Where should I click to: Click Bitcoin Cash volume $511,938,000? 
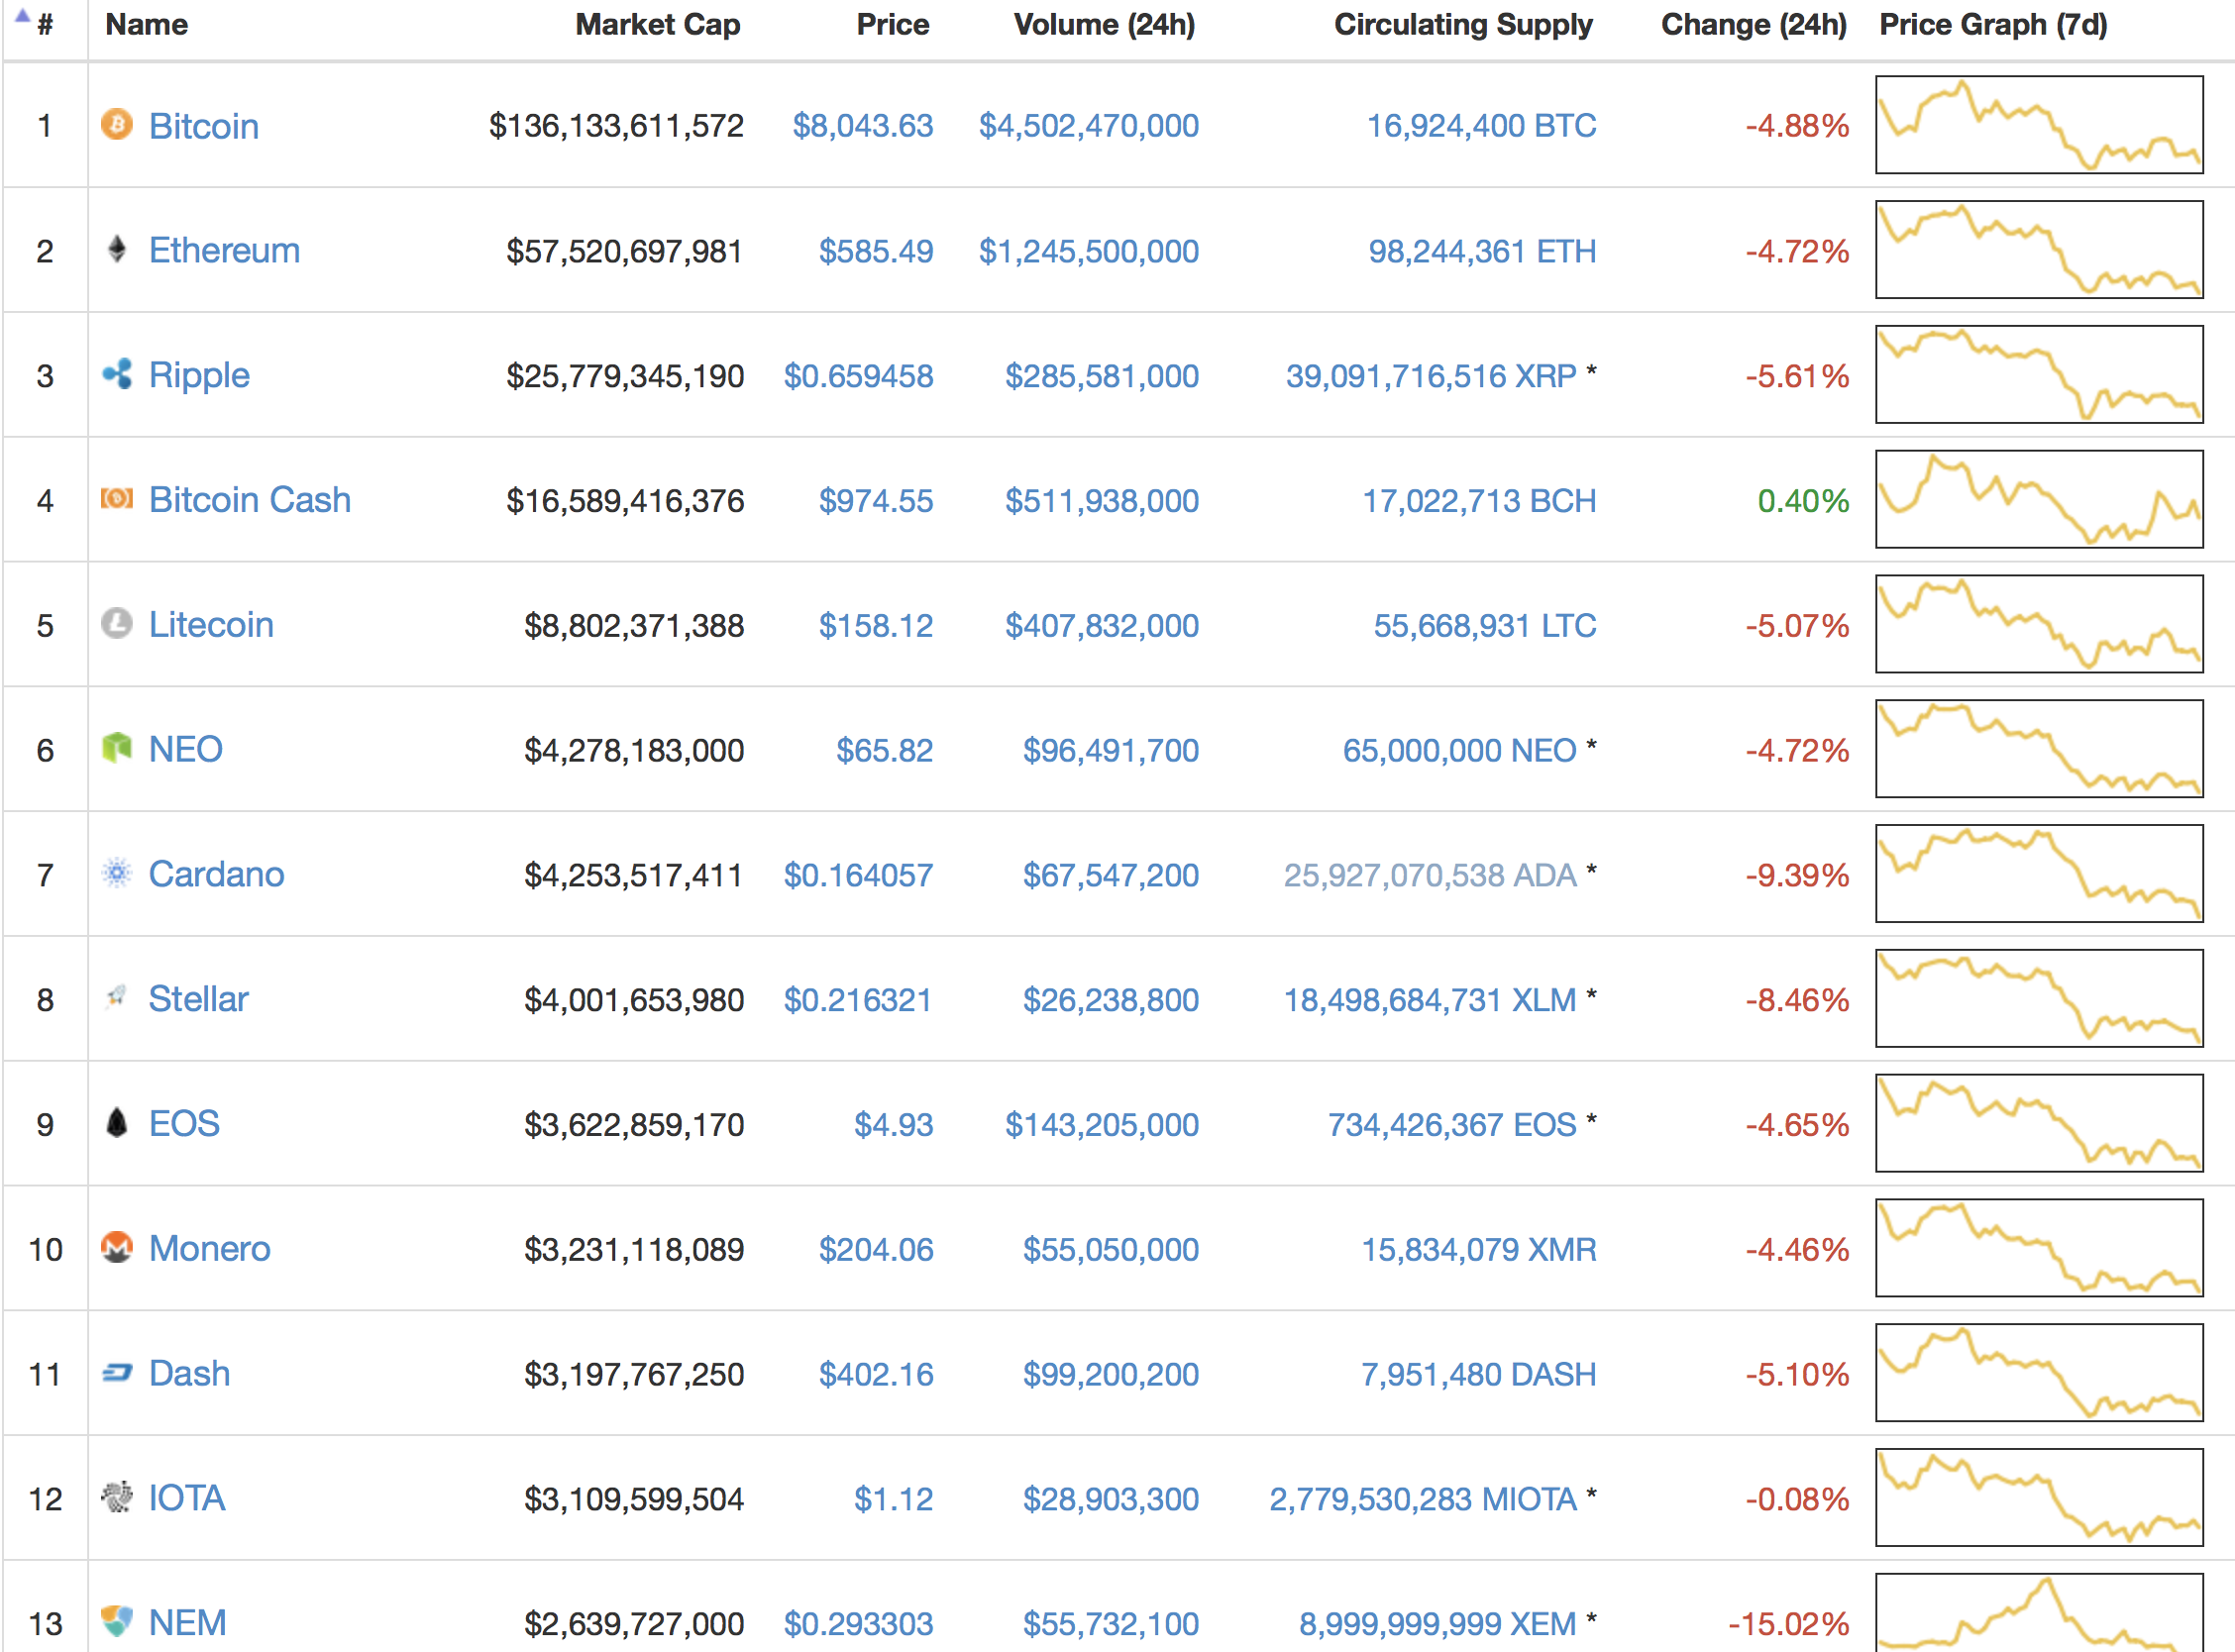(x=1102, y=500)
